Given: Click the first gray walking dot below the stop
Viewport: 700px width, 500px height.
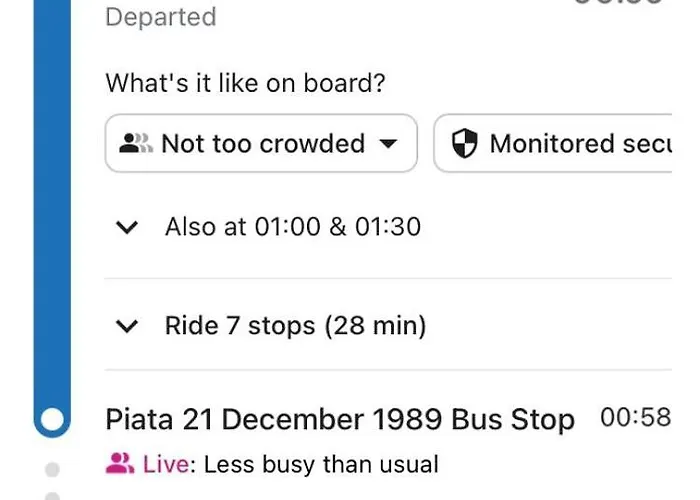Looking at the screenshot, I should [x=53, y=468].
